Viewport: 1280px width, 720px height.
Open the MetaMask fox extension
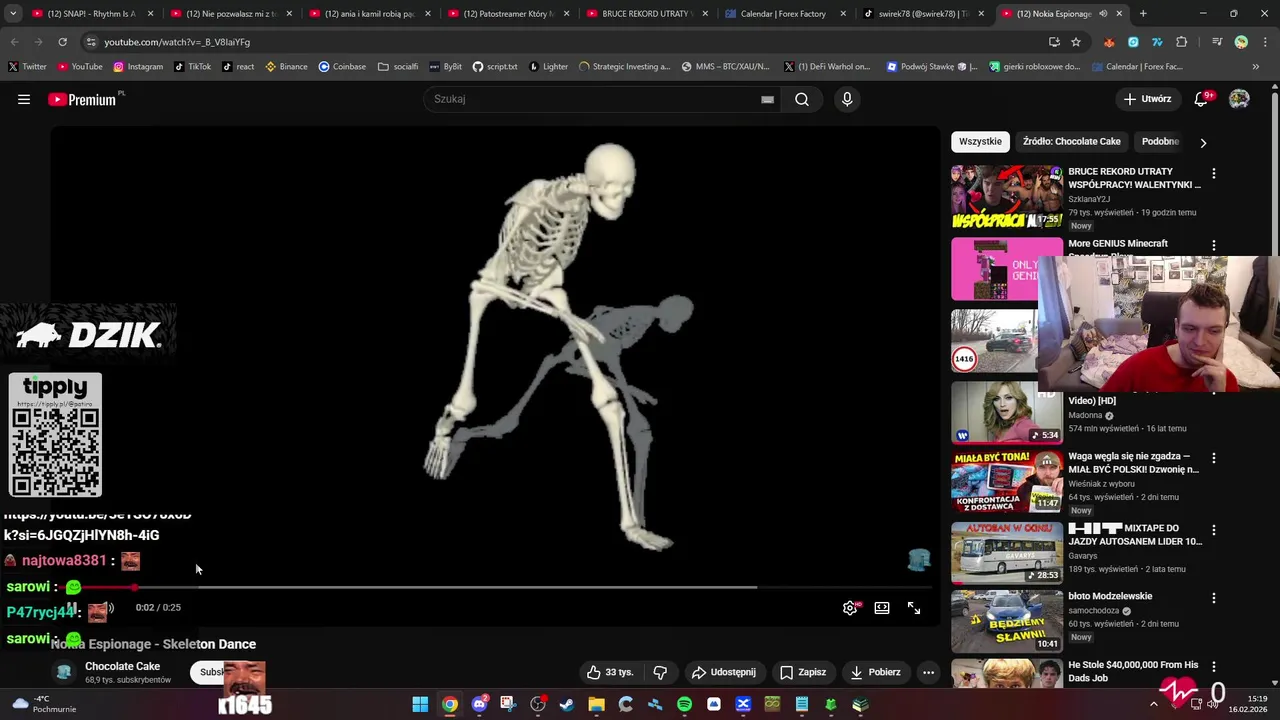(1109, 42)
